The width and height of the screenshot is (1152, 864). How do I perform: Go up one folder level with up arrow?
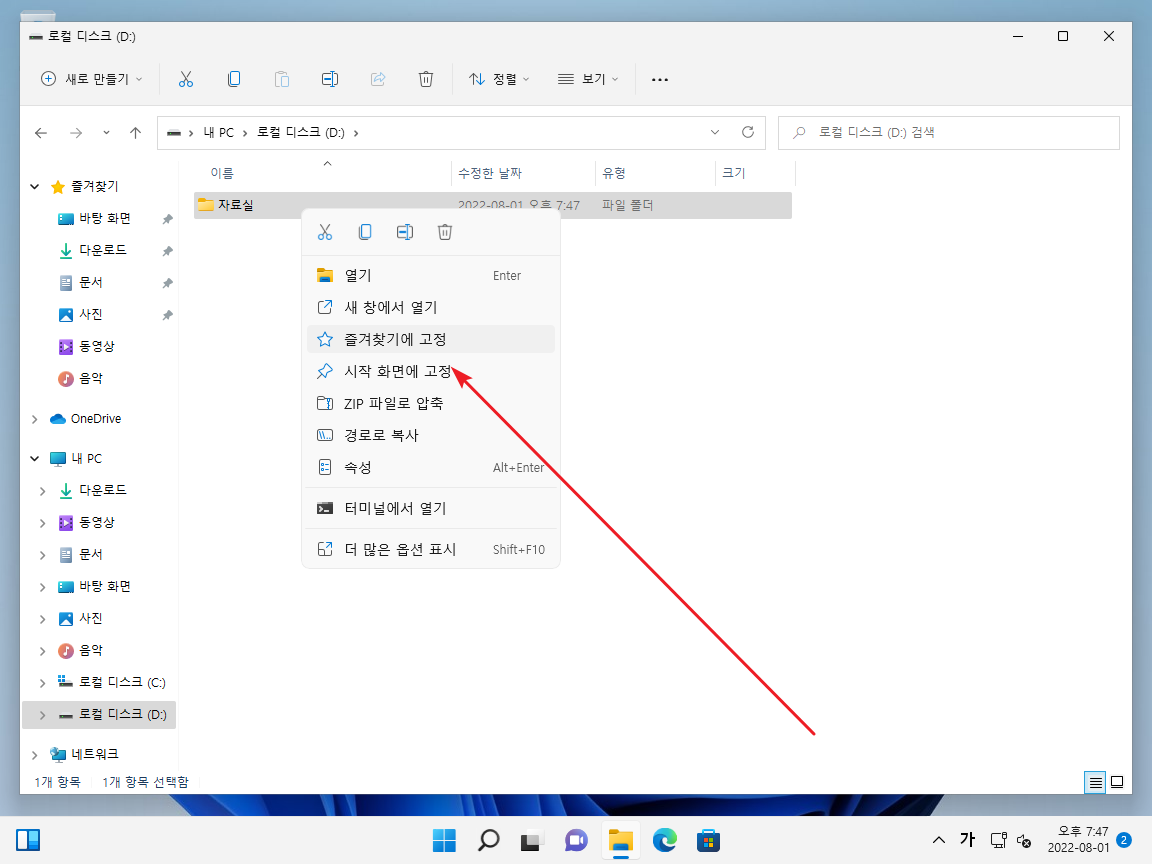(135, 133)
